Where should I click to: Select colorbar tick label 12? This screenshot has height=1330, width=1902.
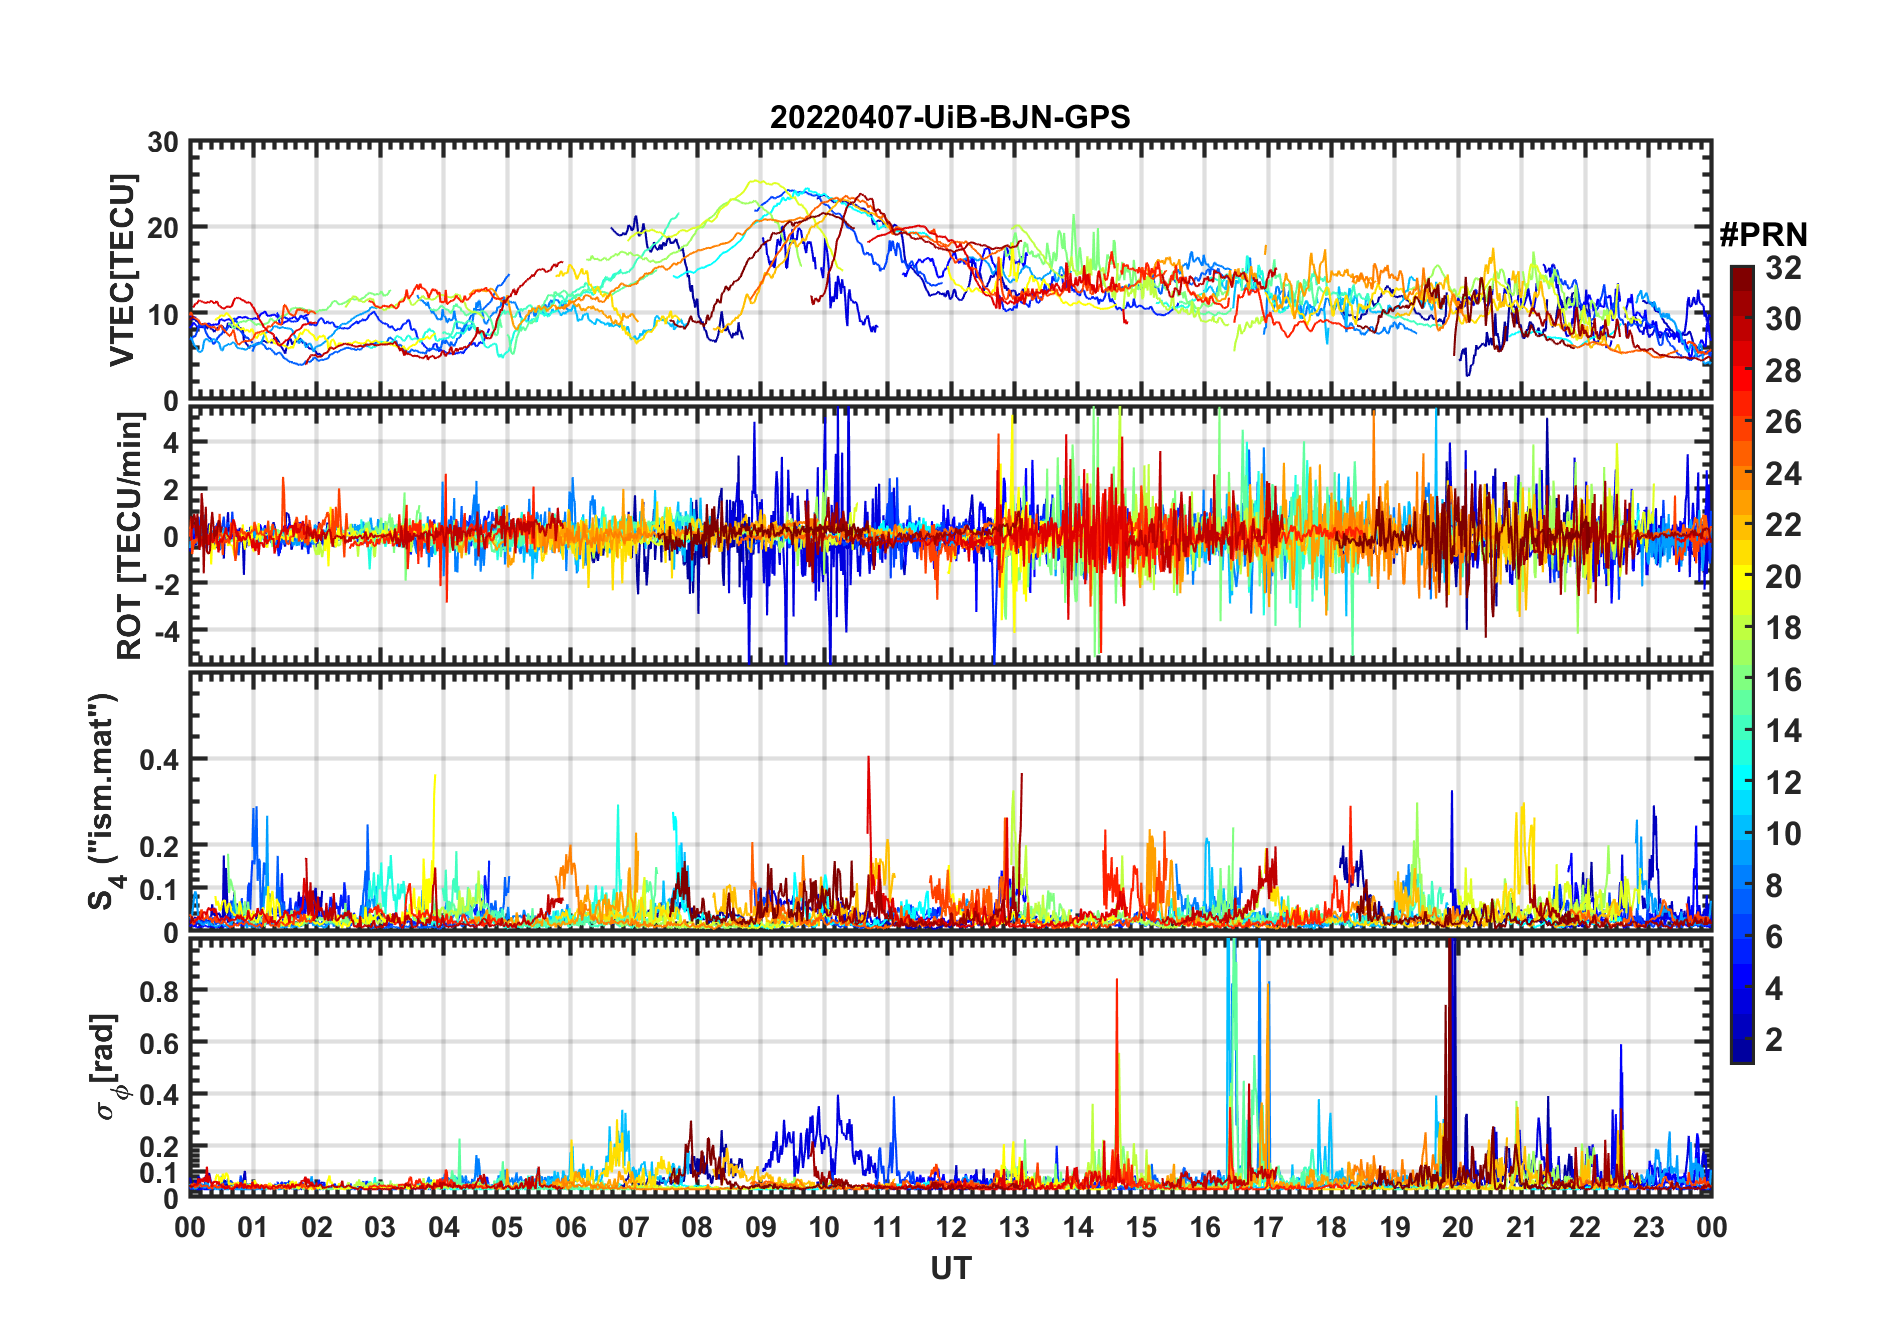[x=1783, y=783]
